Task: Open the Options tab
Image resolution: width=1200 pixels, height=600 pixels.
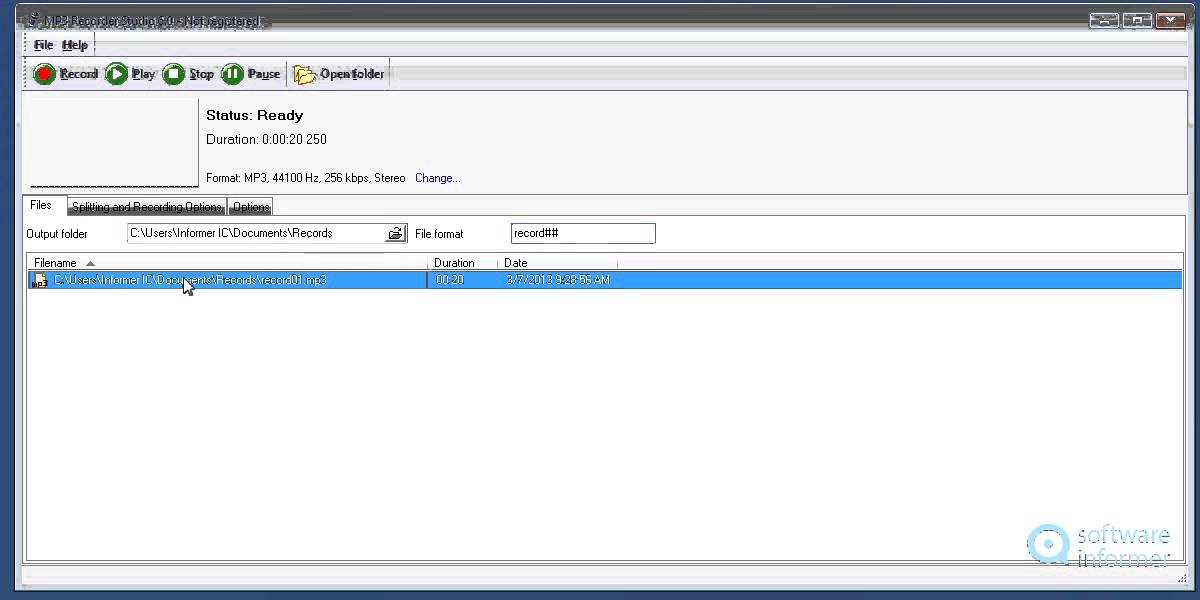Action: (x=251, y=207)
